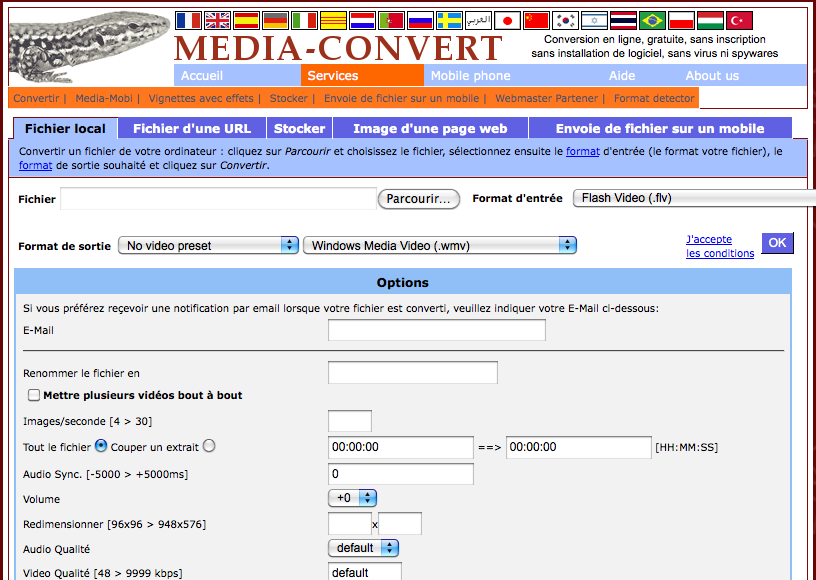Switch to Swedish via the Sweden flag

pyautogui.click(x=449, y=20)
